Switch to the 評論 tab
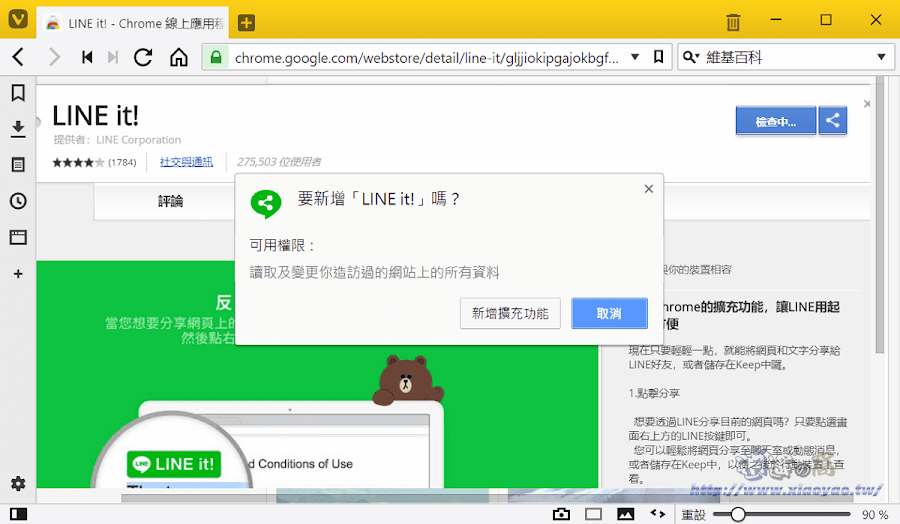Viewport: 900px width, 524px height. (170, 201)
